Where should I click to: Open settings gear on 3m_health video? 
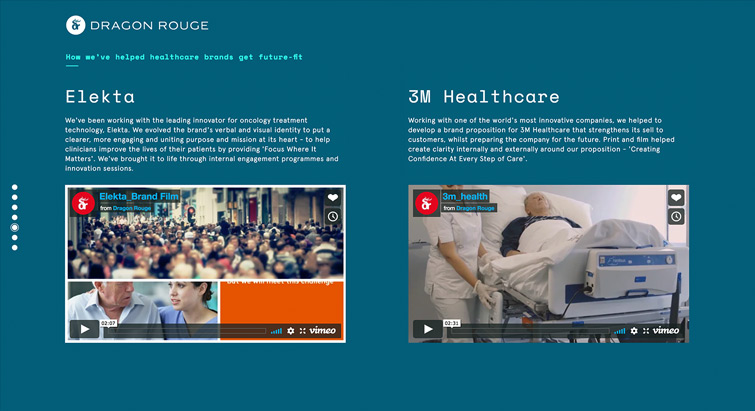[634, 331]
